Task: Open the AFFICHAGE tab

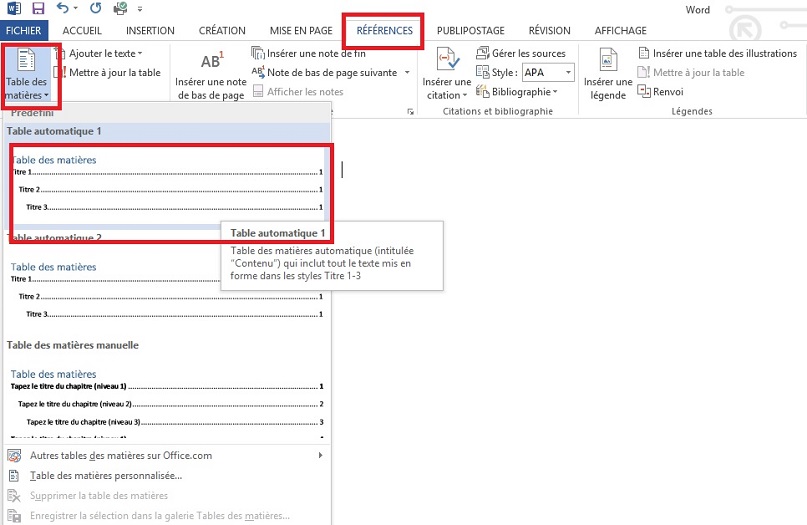Action: [620, 30]
